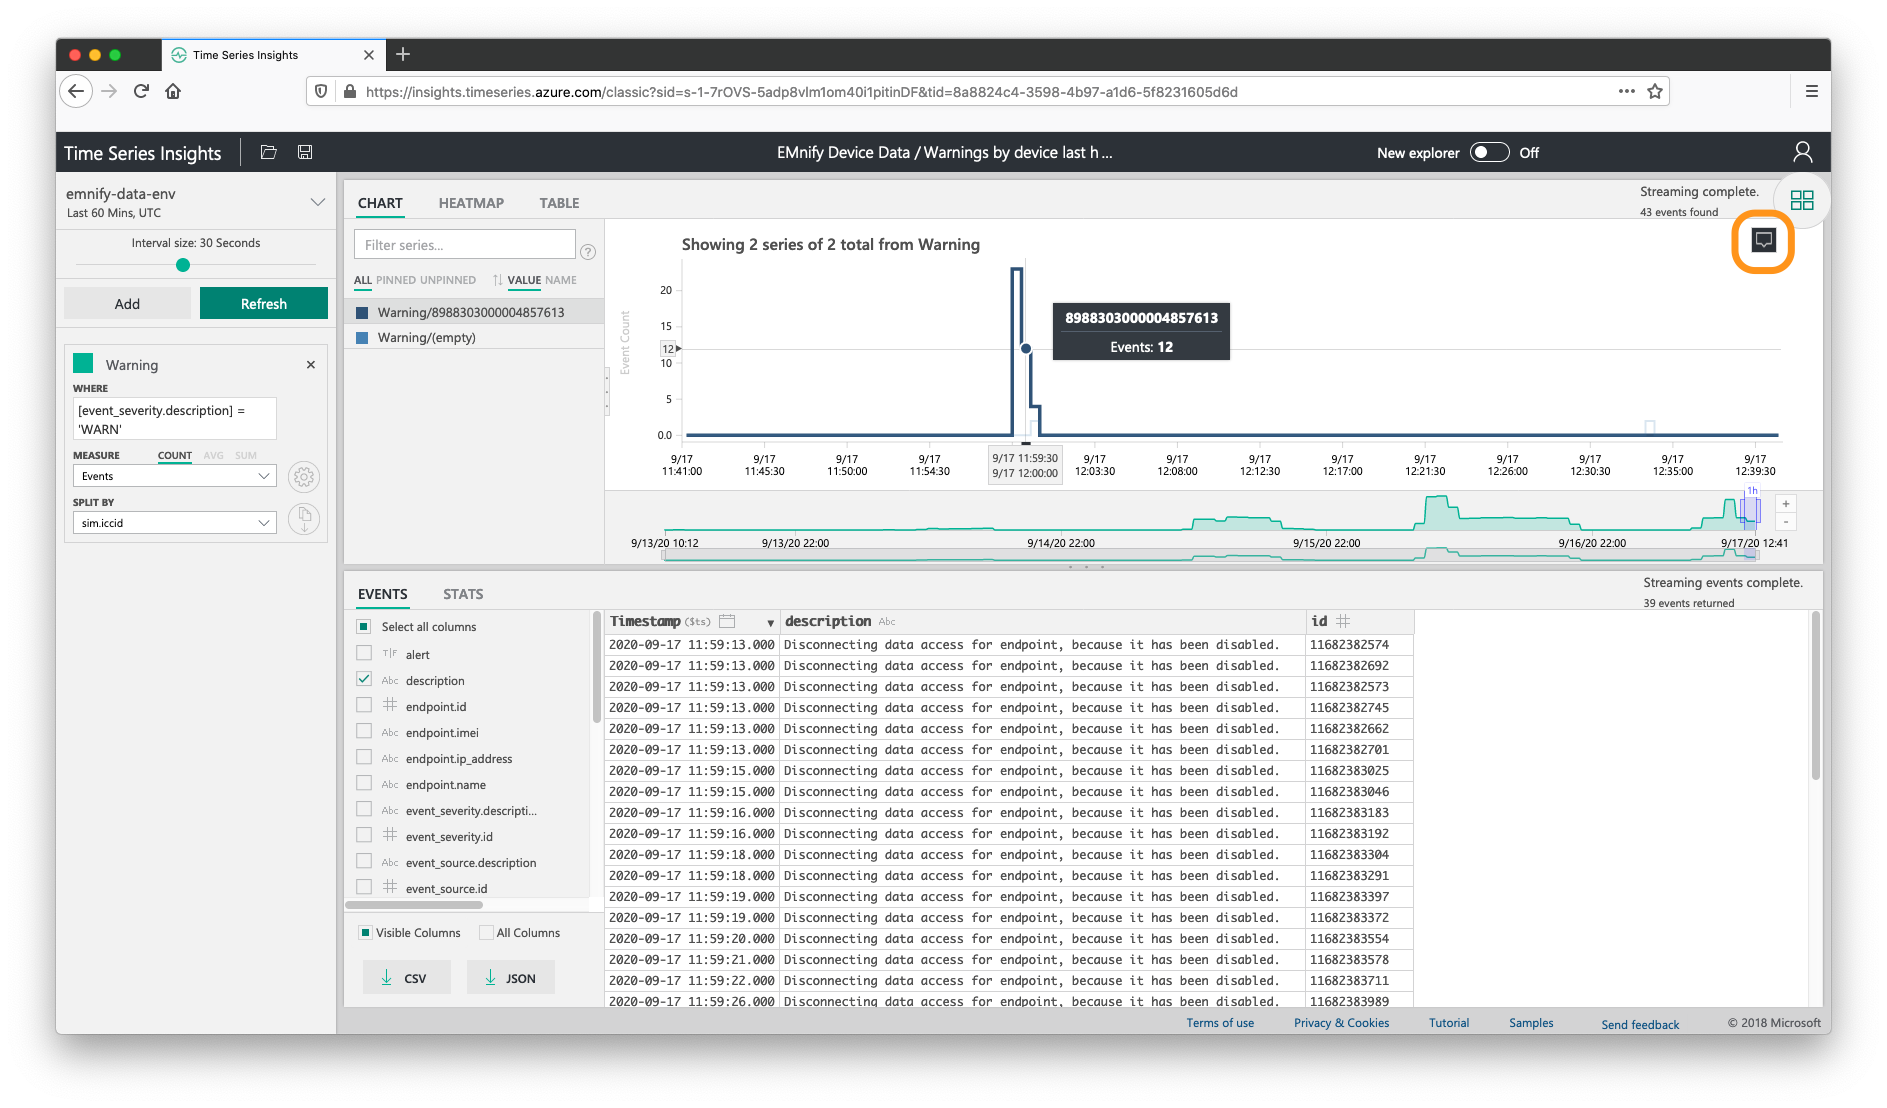
Task: Open a new browser tab
Action: click(403, 54)
